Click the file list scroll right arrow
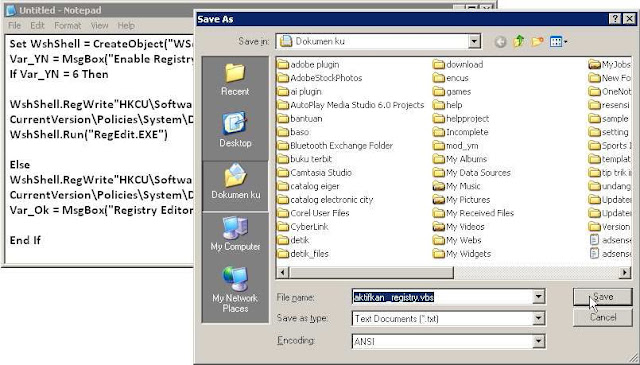 (x=624, y=272)
